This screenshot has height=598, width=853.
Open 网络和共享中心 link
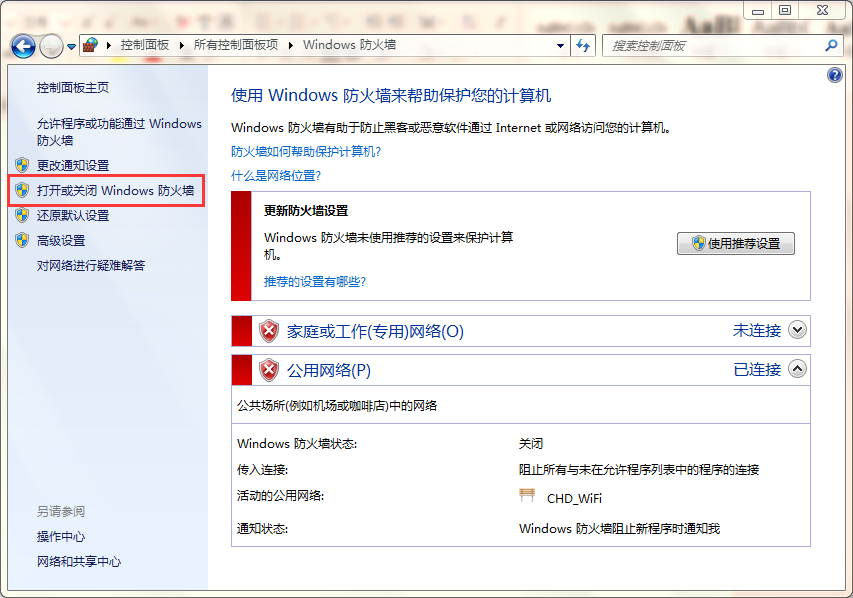pos(79,562)
